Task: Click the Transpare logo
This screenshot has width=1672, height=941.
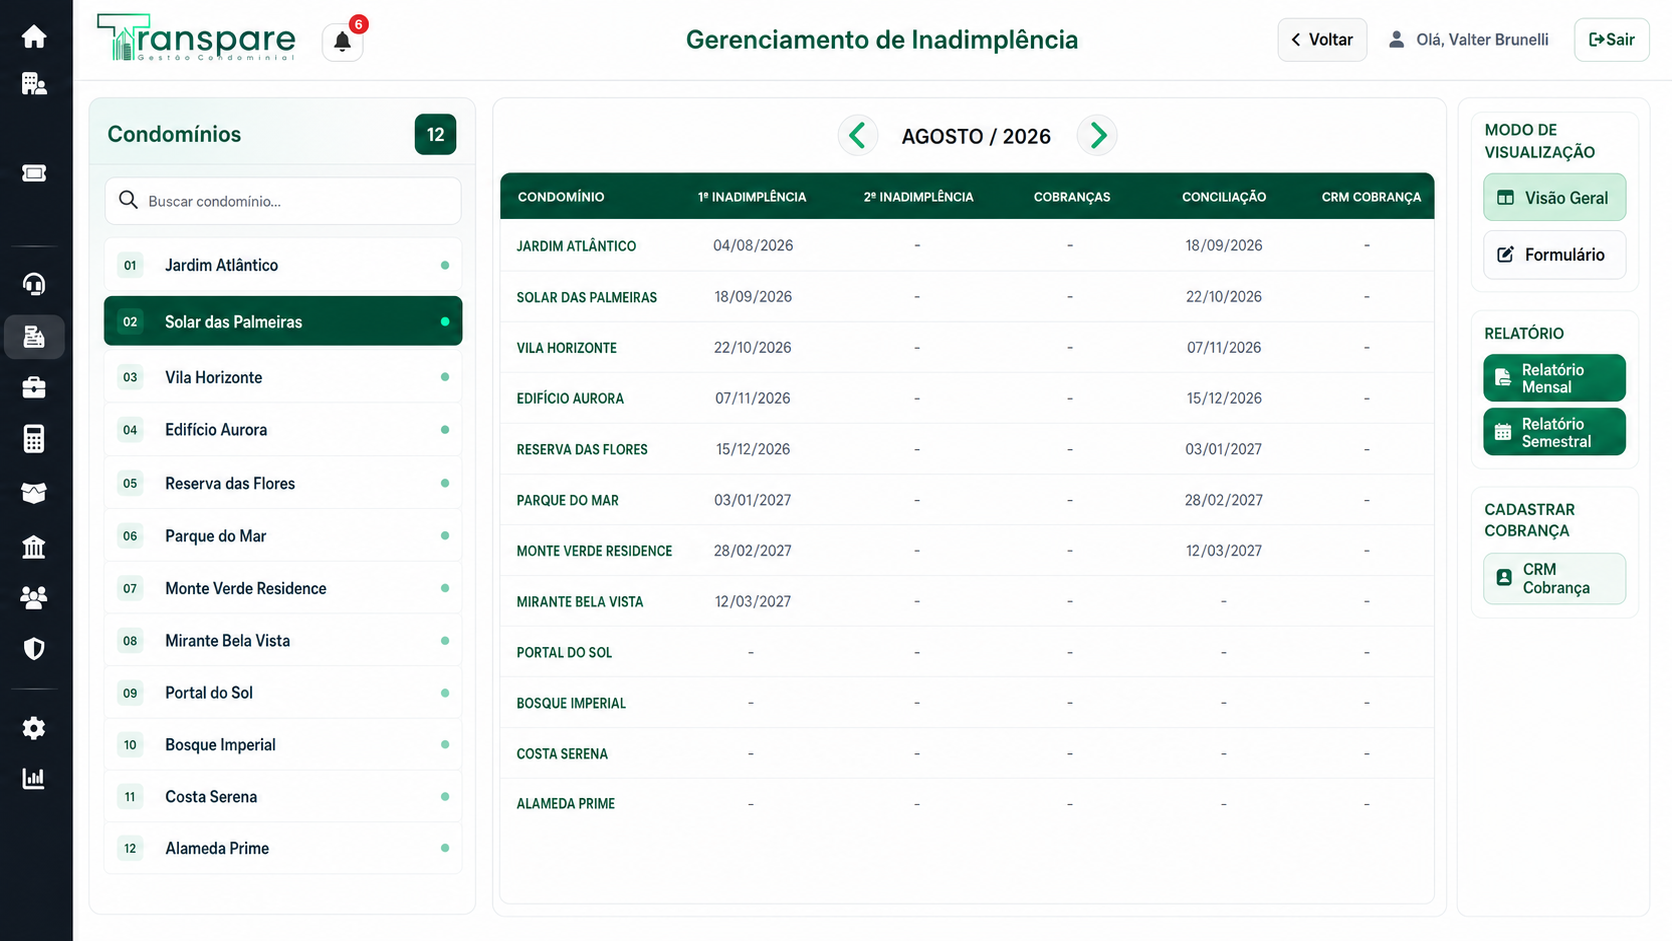Action: coord(196,38)
